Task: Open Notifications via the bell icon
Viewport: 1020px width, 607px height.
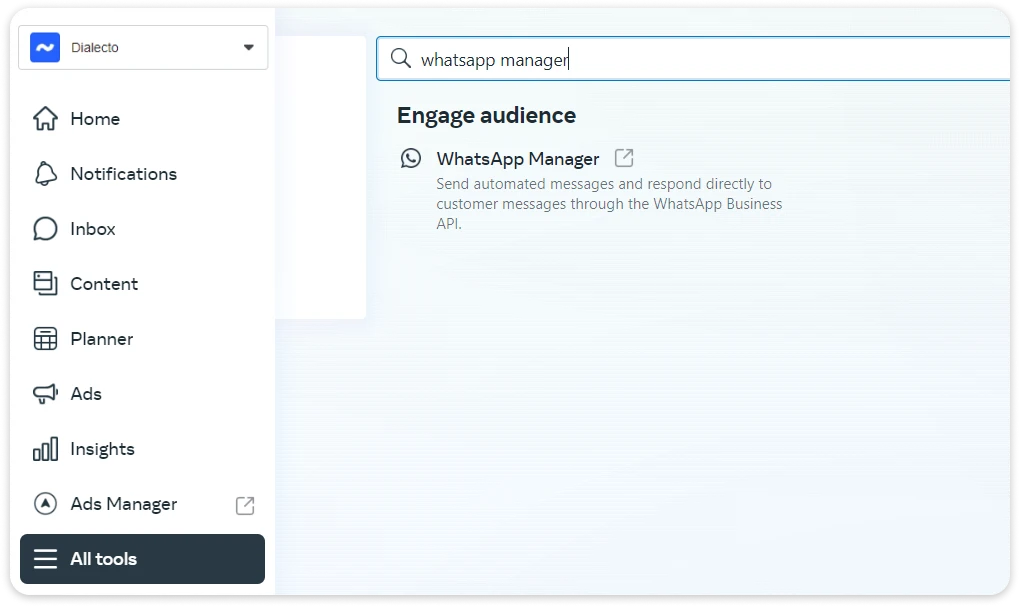Action: point(45,174)
